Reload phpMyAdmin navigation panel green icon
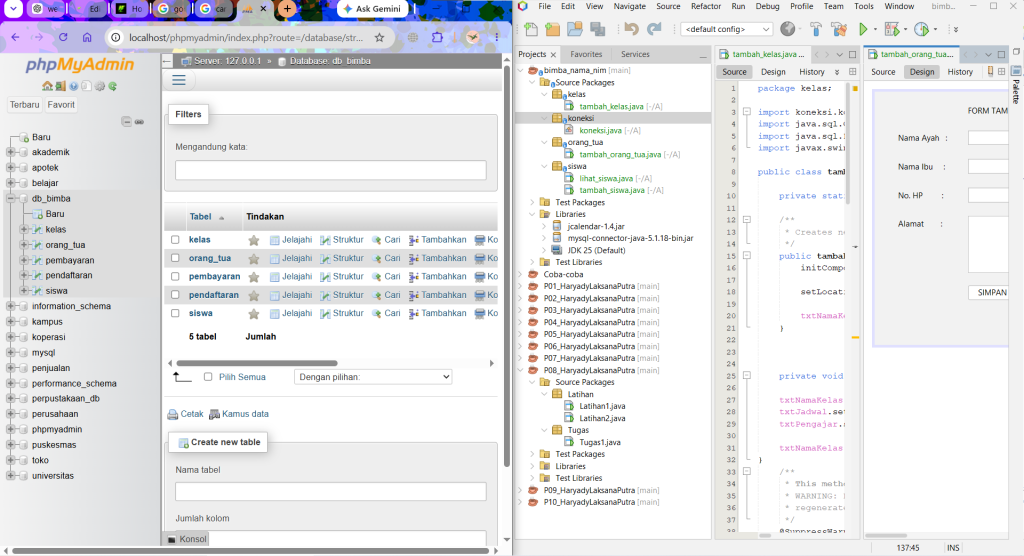The height and width of the screenshot is (556, 1024). pyautogui.click(x=113, y=86)
